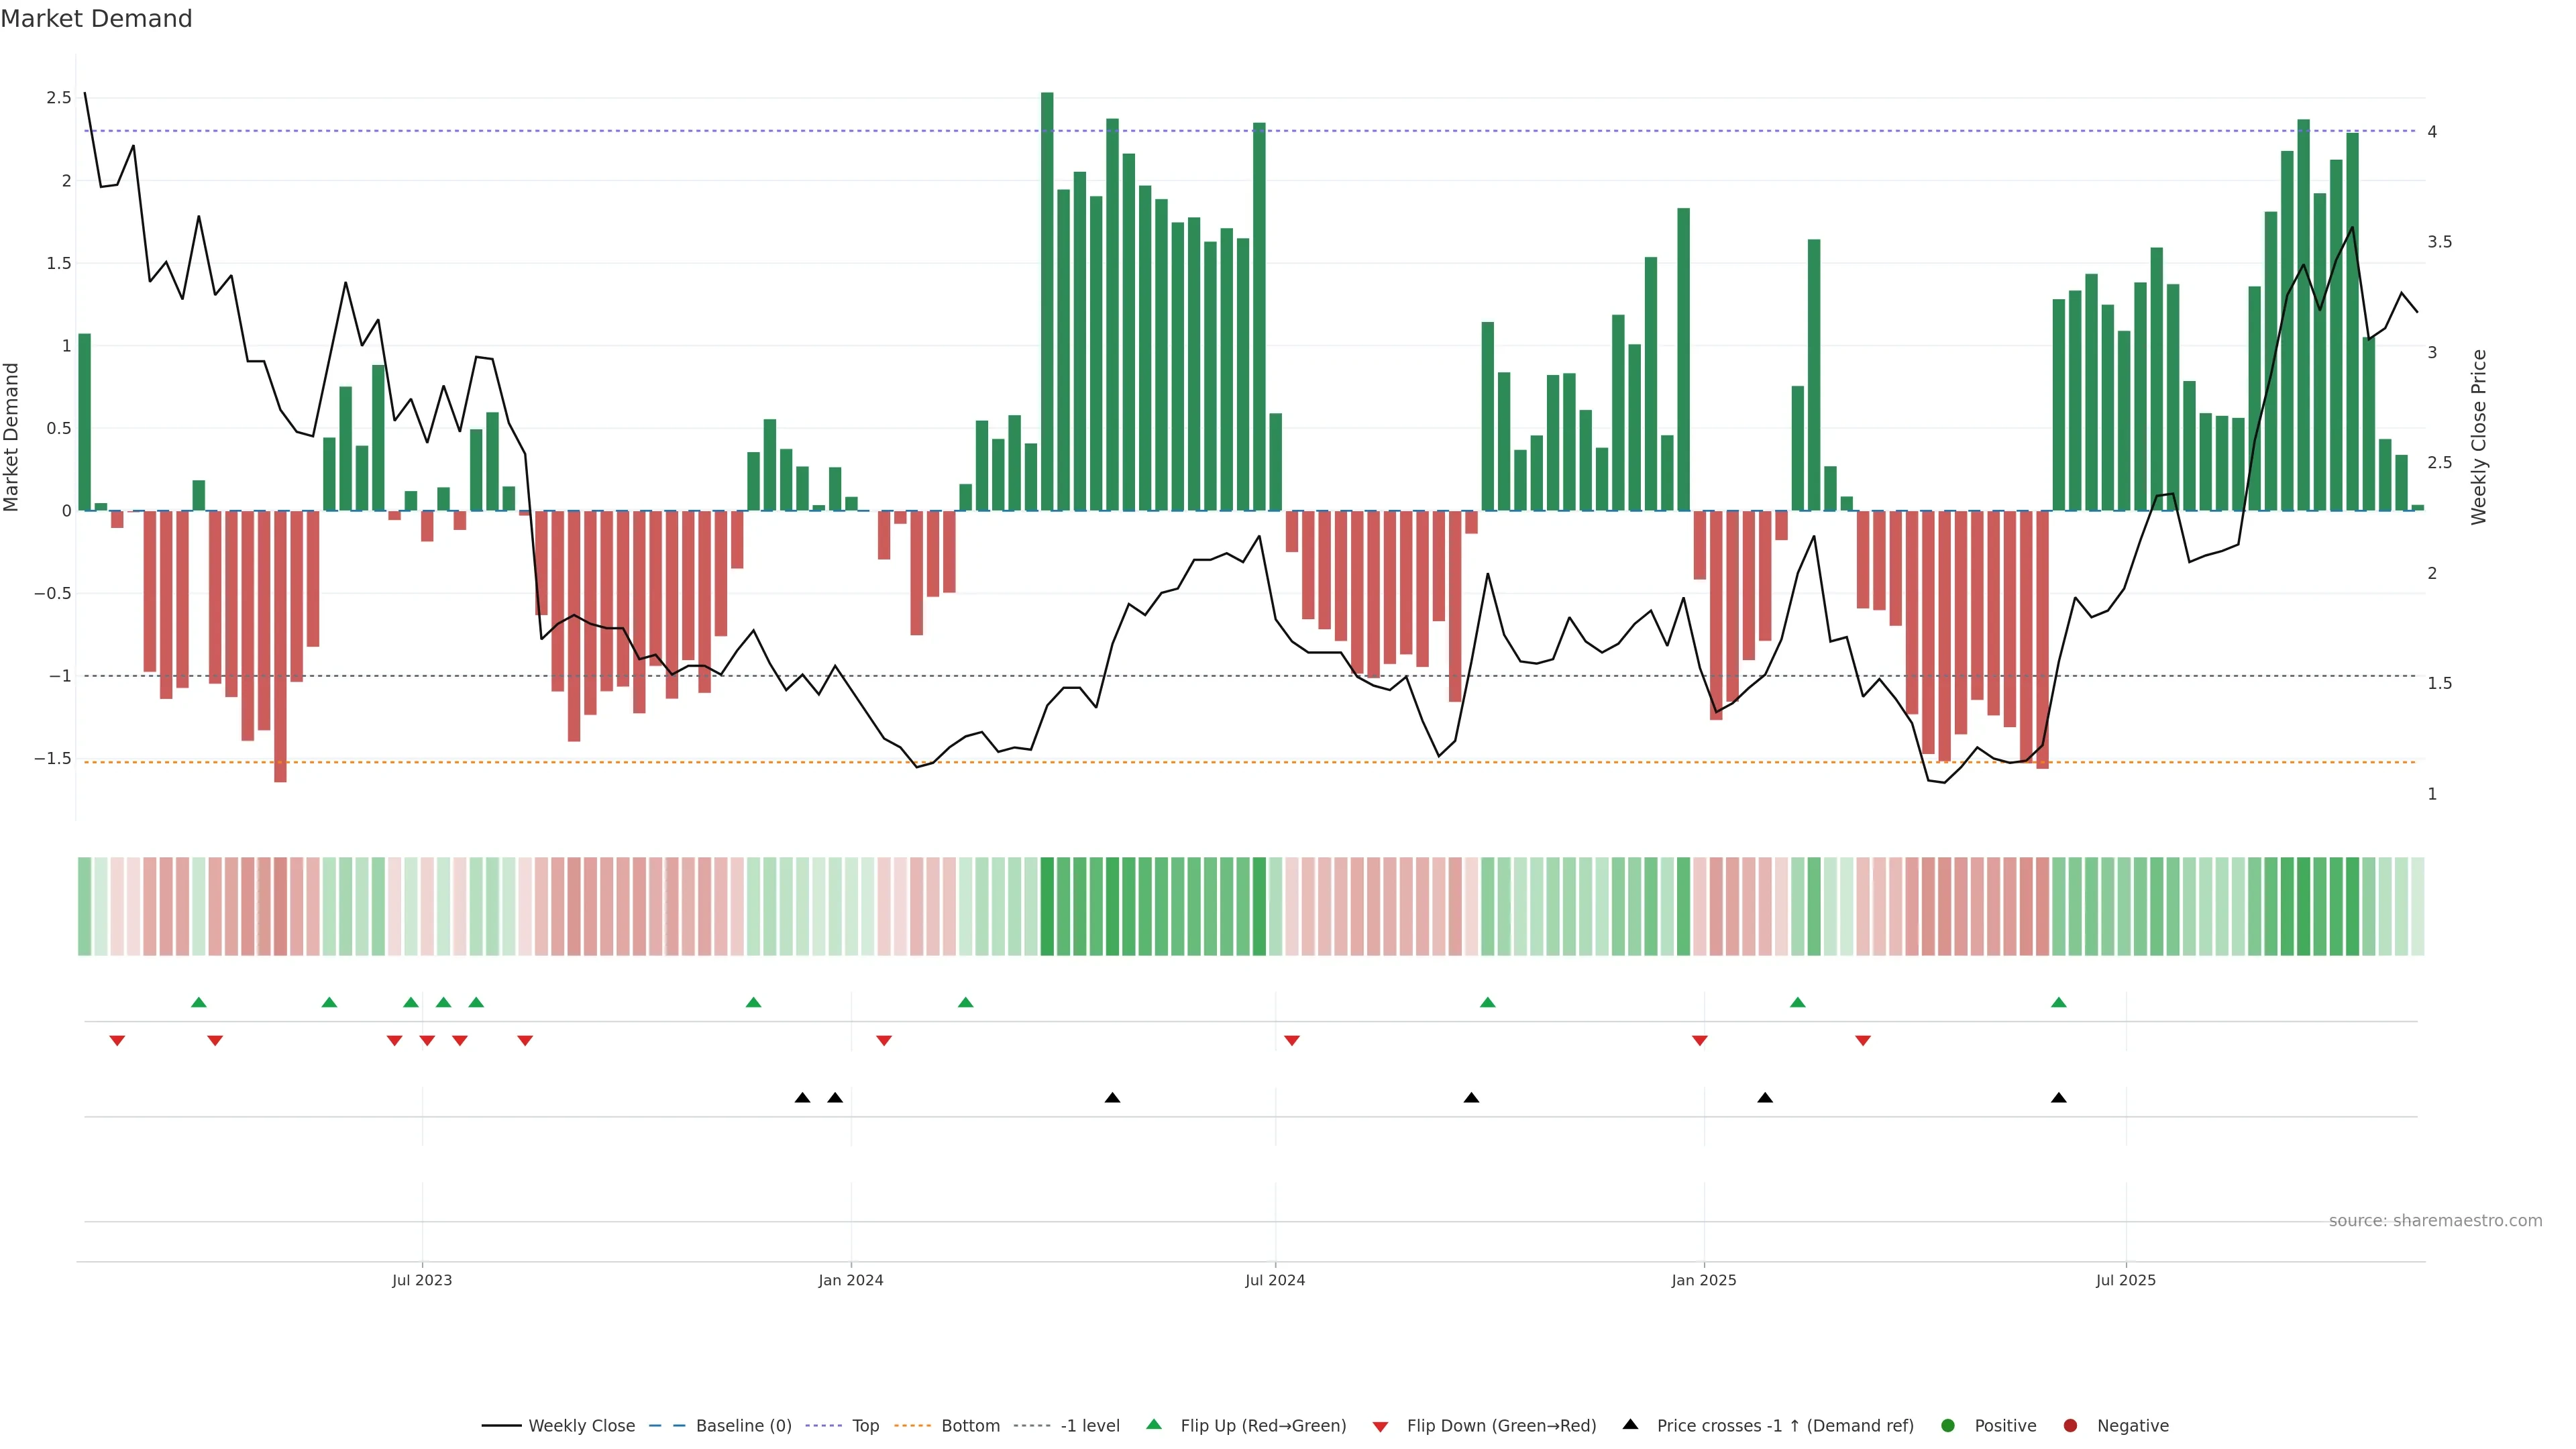This screenshot has width=2576, height=1449.
Task: Click the Negative red circle legend
Action: 2070,1426
